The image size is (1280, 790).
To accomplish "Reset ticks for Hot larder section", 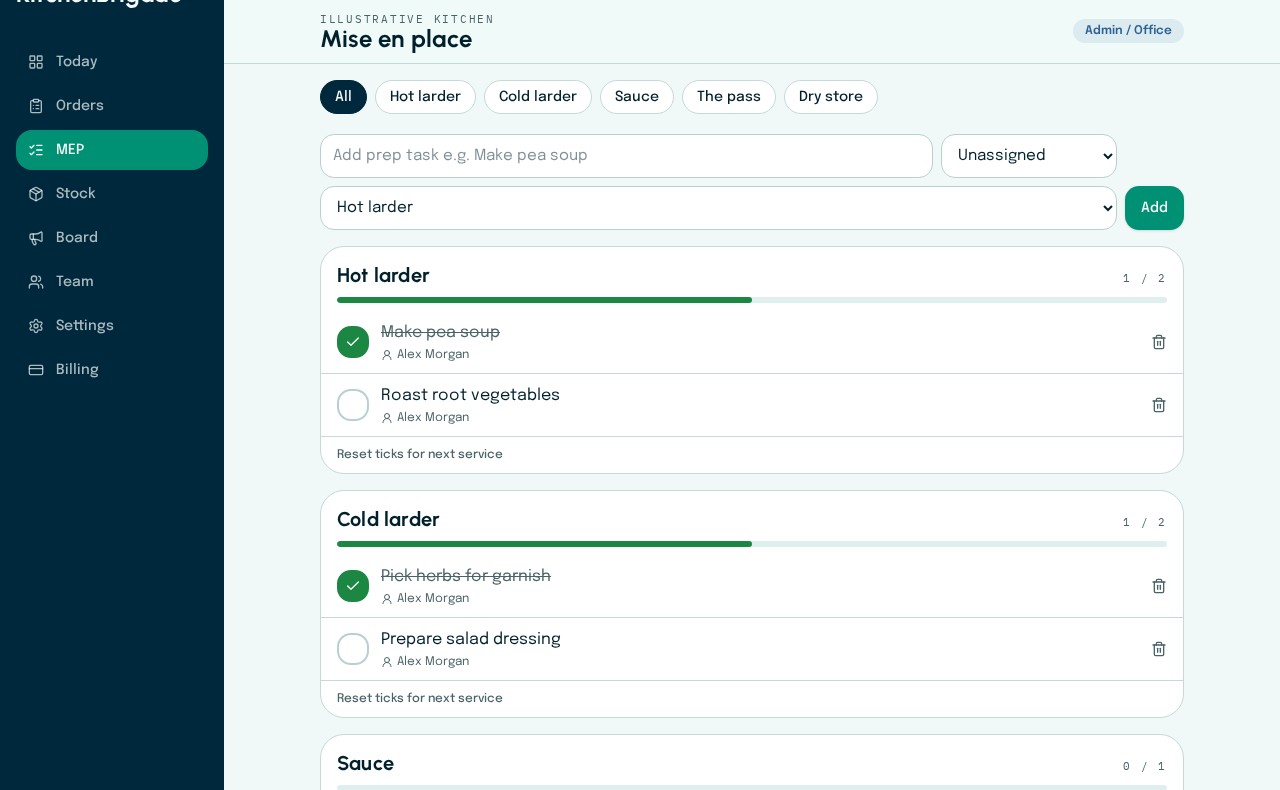I will 420,455.
